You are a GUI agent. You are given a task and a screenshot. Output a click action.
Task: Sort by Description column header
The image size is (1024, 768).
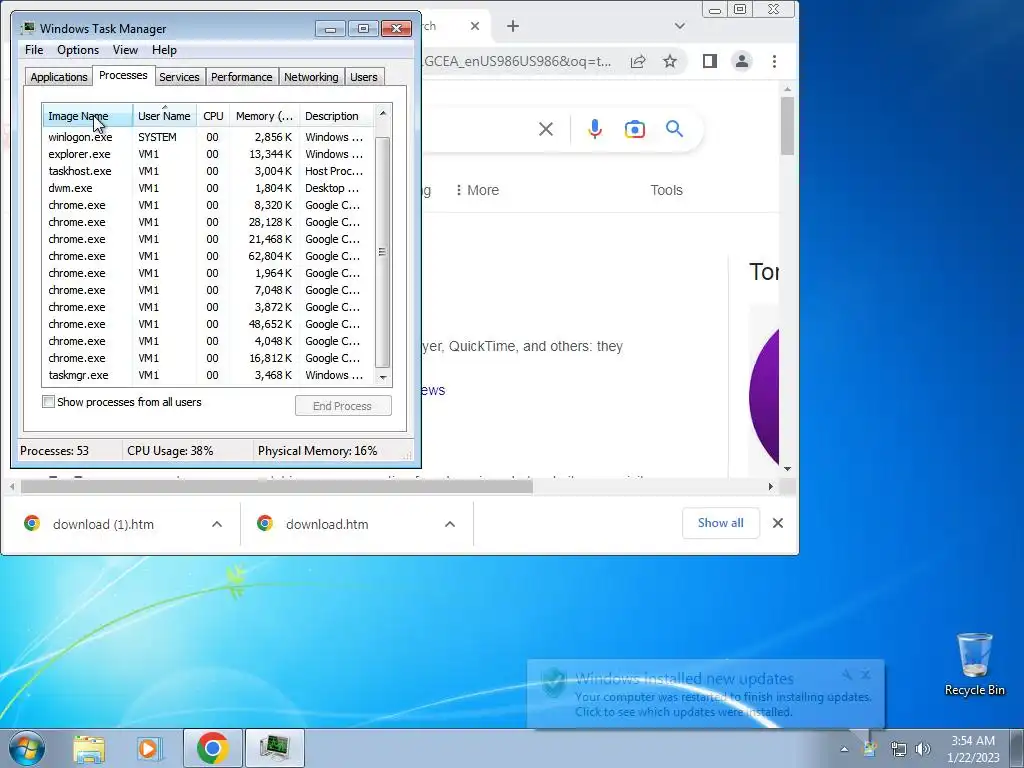(336, 116)
